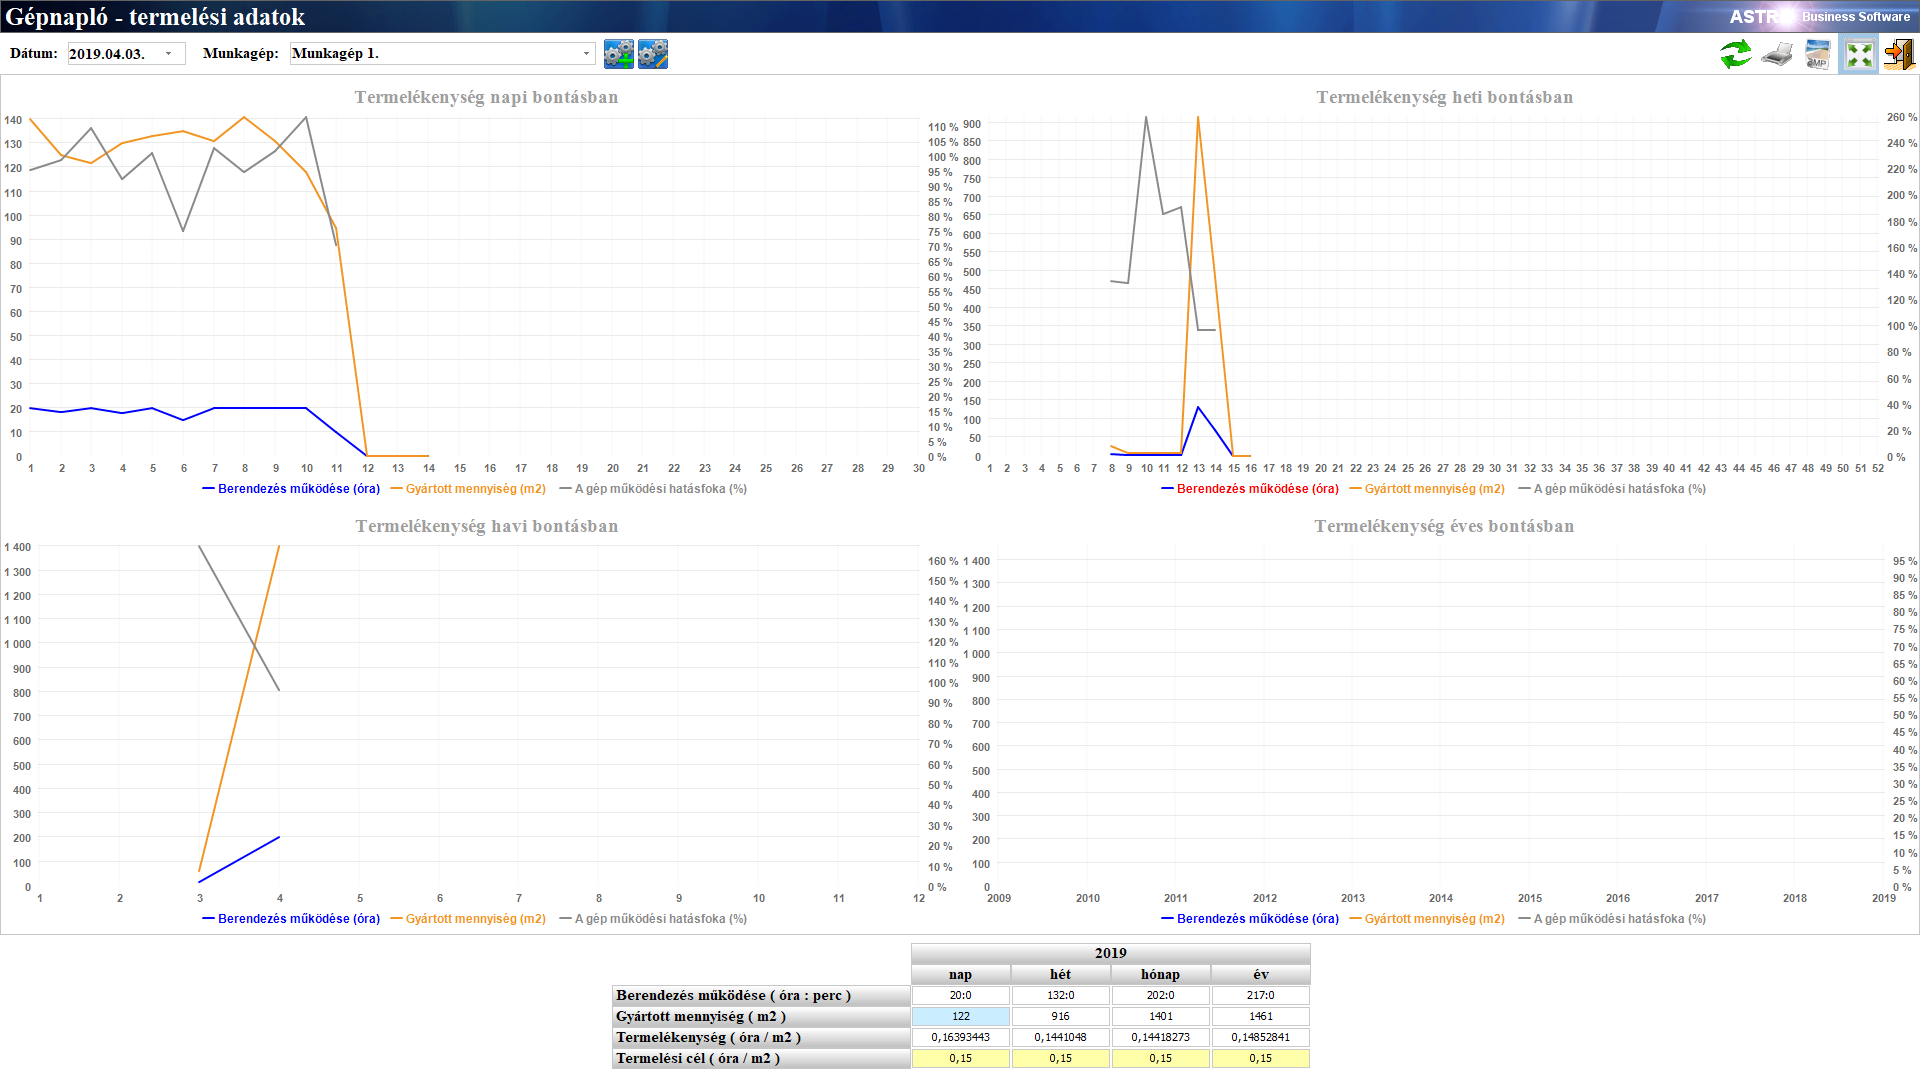Screen dimensions: 1920x1080
Task: Click the 'Gépnapló - termelési adatok' window title
Action: [155, 17]
